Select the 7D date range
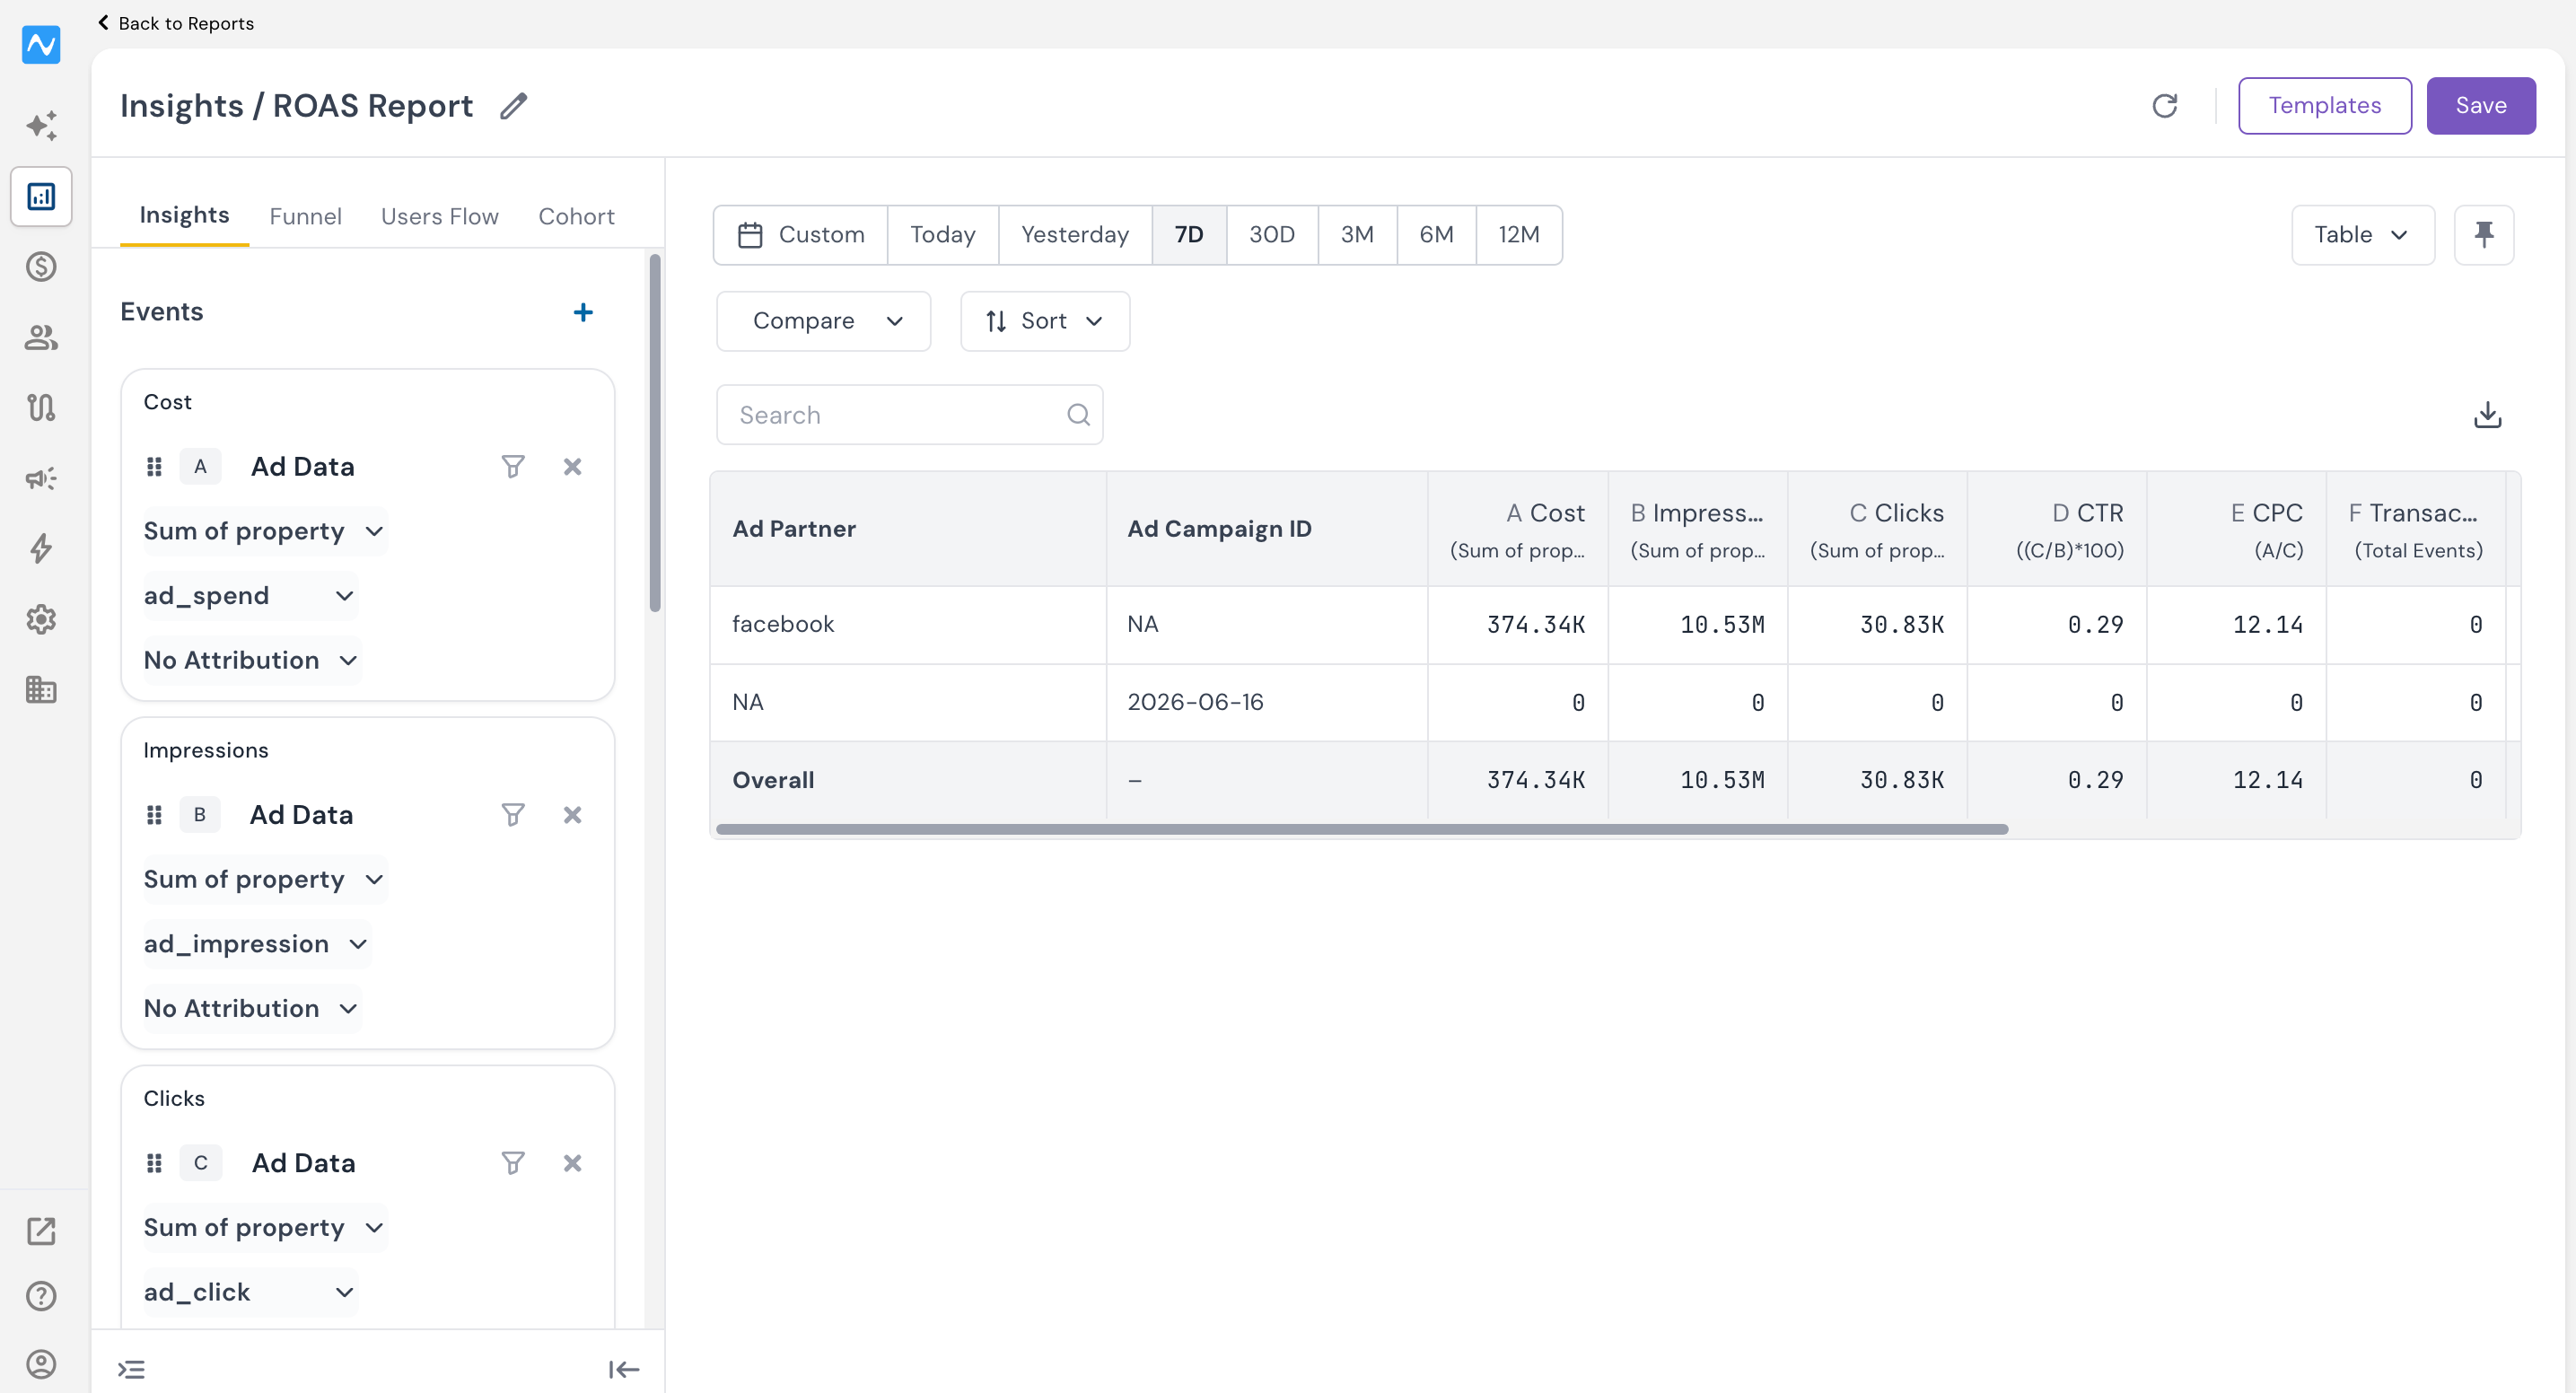The height and width of the screenshot is (1393, 2576). 1189,235
